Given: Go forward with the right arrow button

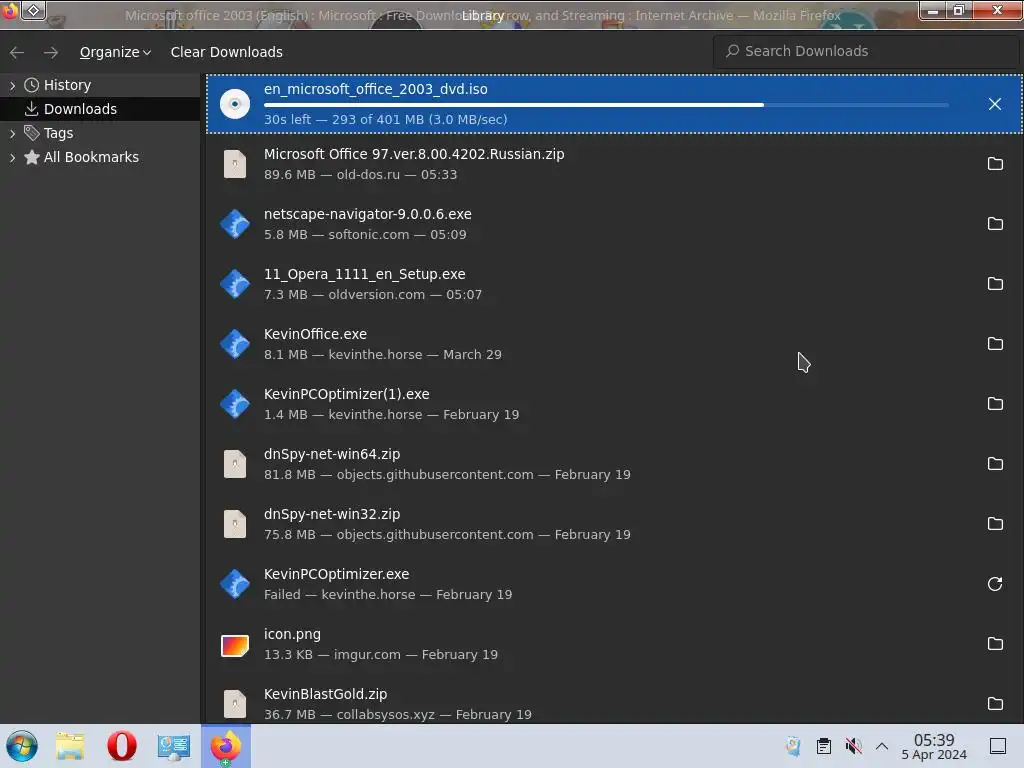Looking at the screenshot, I should tap(51, 52).
